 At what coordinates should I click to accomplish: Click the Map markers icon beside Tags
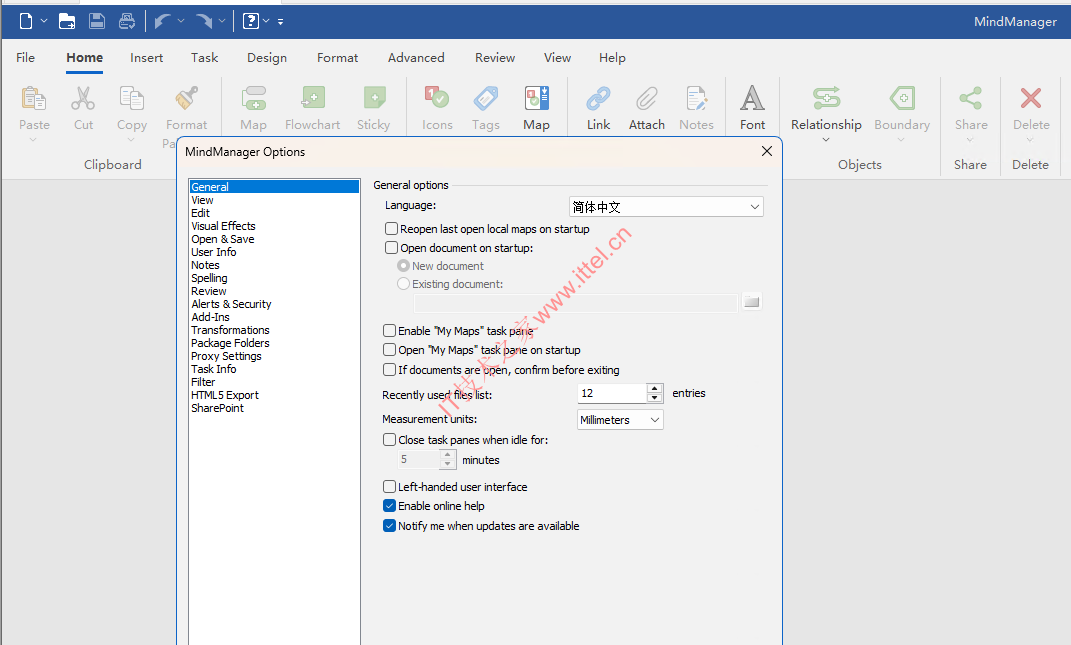point(536,99)
